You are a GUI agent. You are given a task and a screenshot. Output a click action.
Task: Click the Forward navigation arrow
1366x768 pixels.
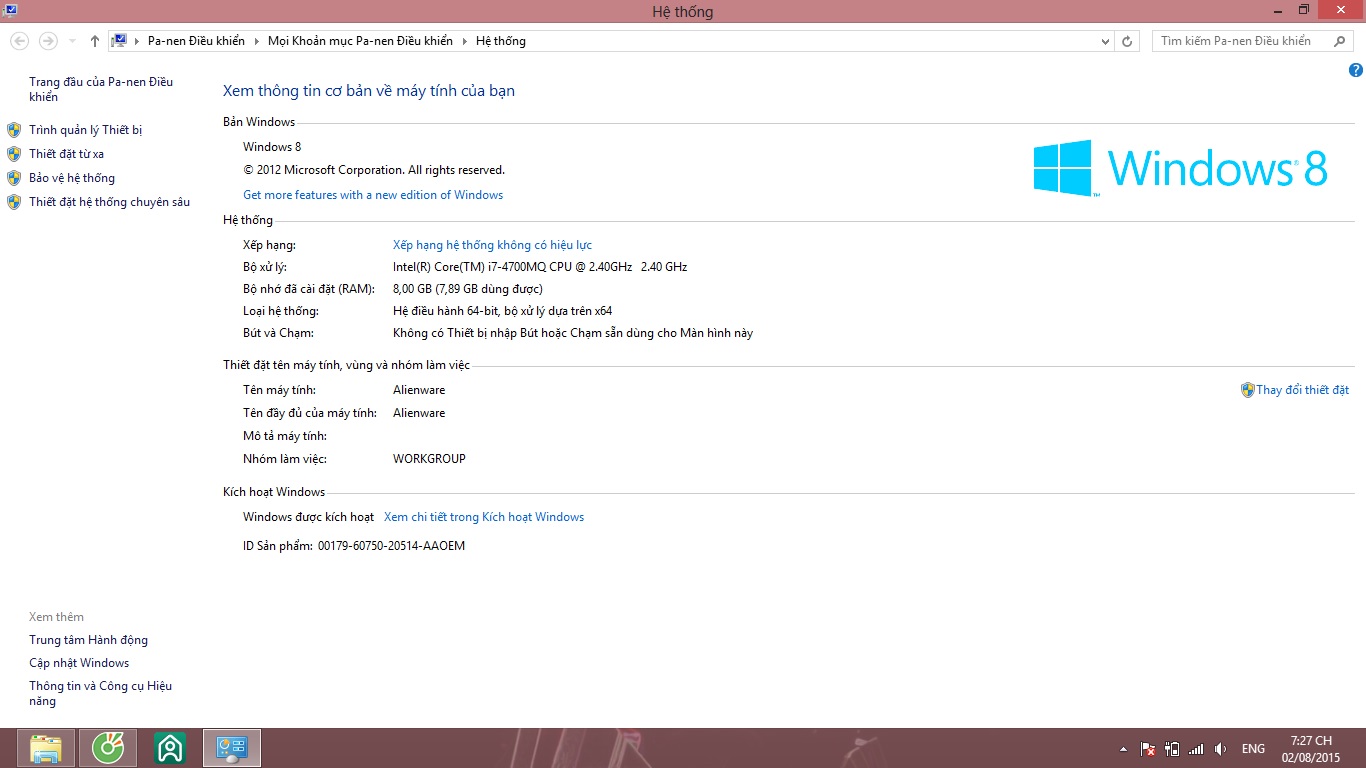47,41
